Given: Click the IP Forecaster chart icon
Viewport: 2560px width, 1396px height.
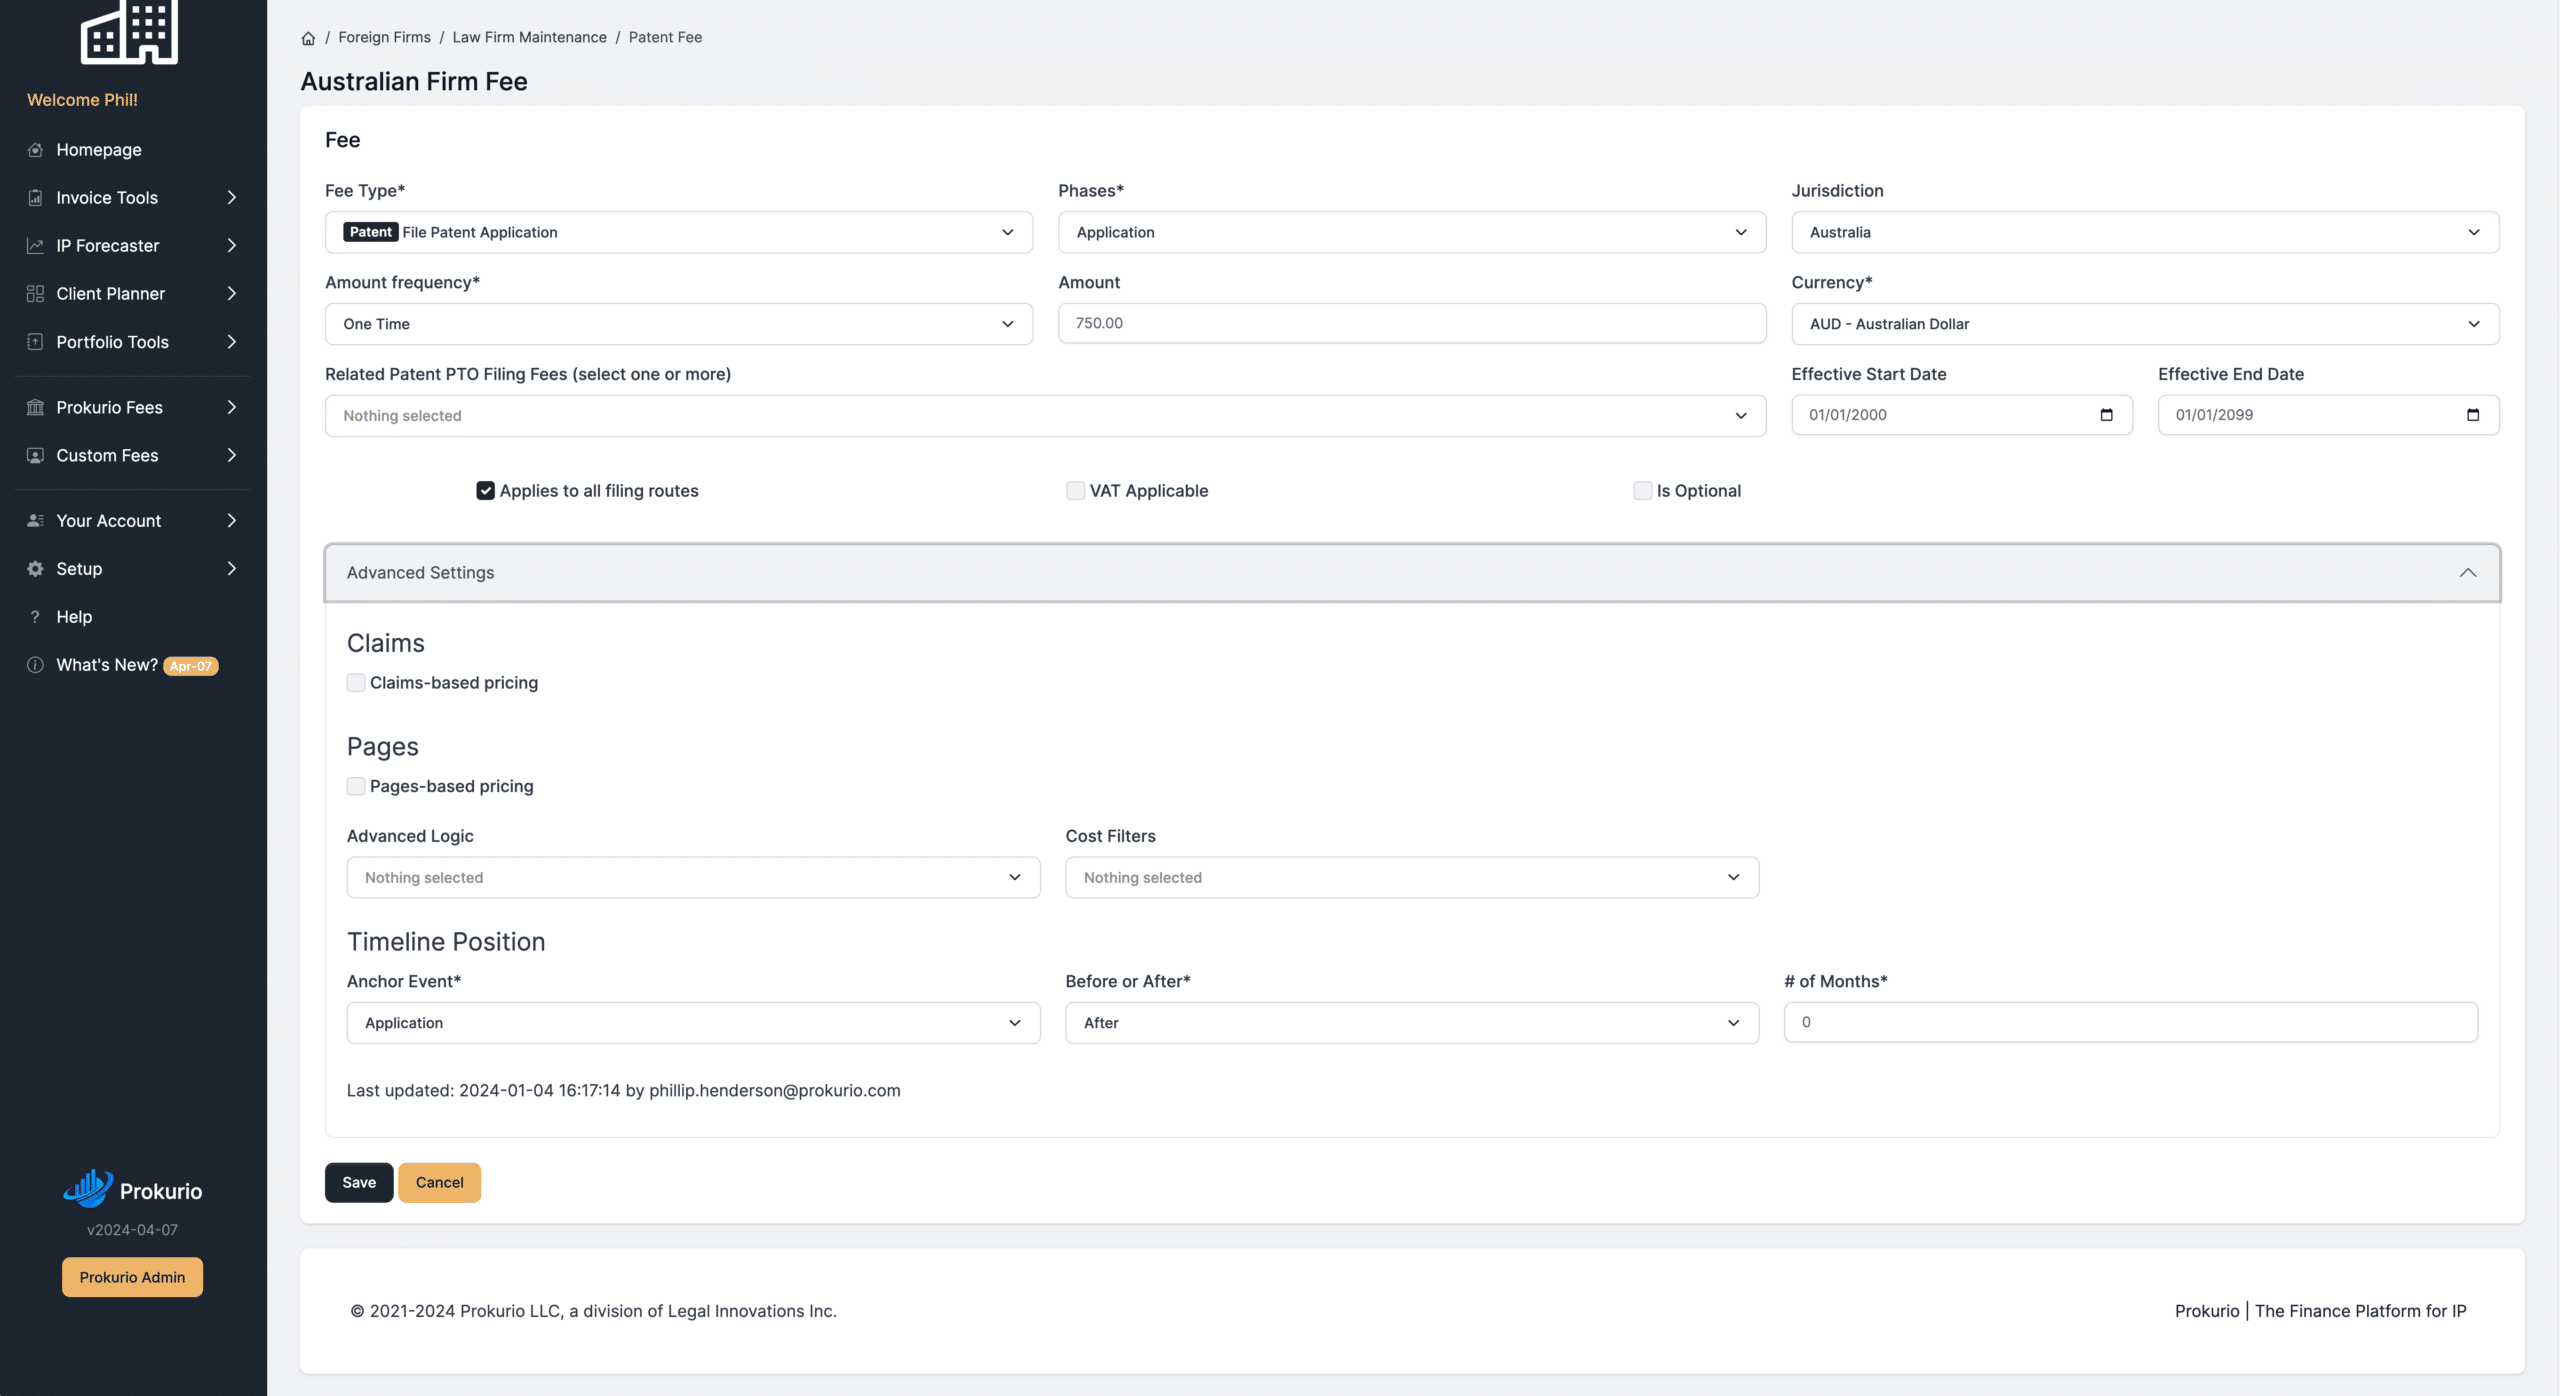Looking at the screenshot, I should (x=35, y=246).
